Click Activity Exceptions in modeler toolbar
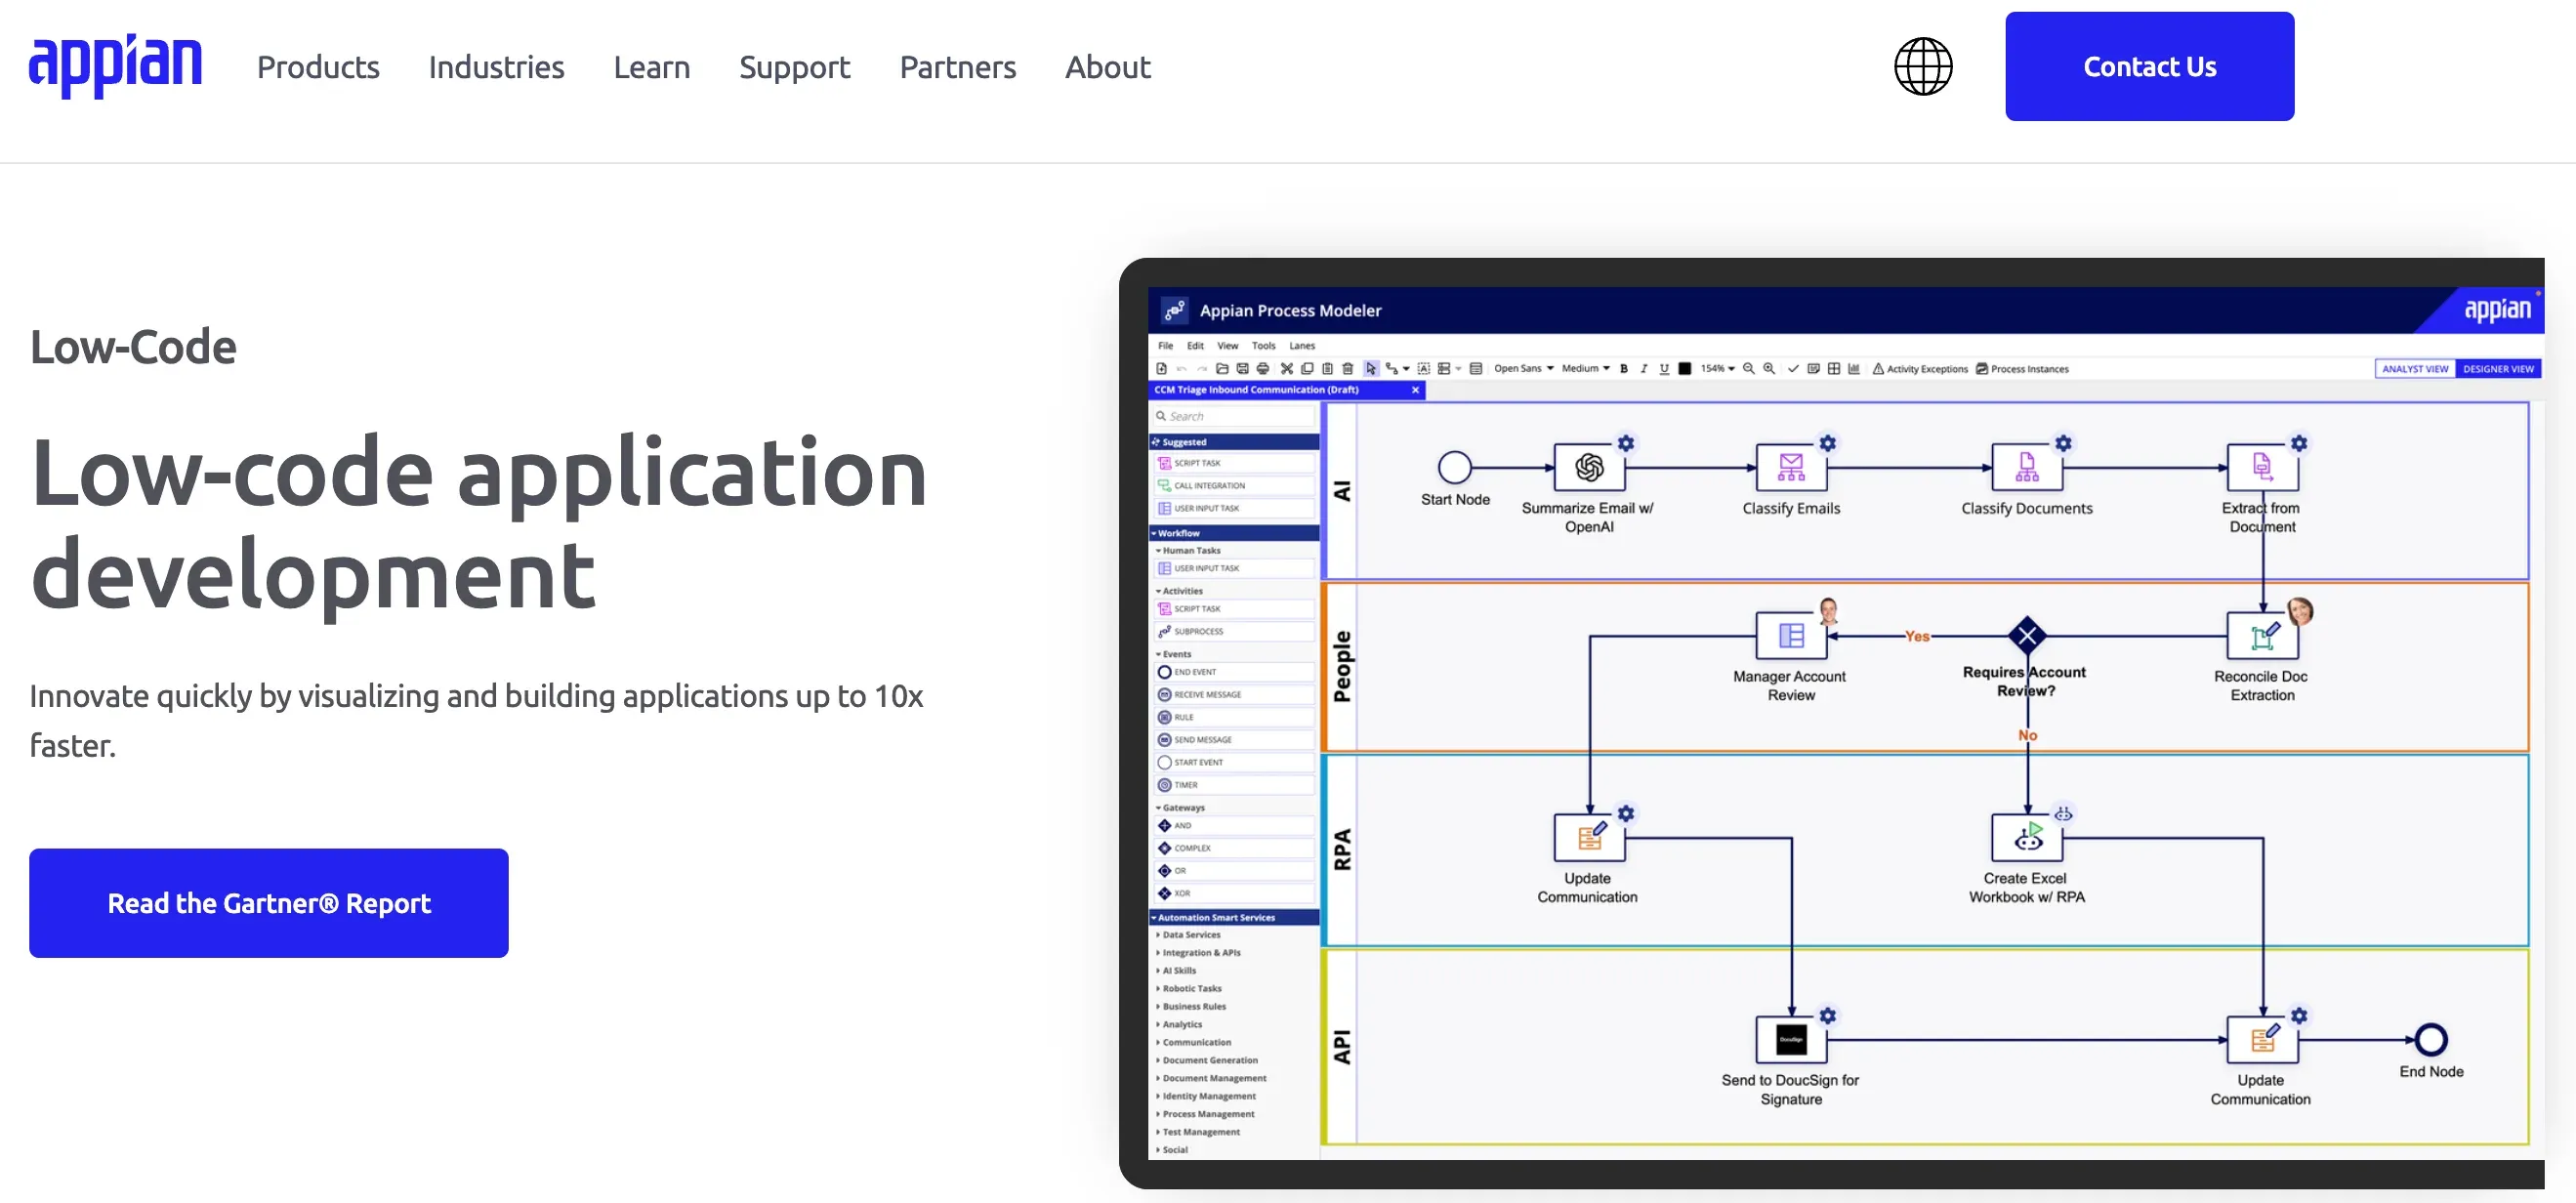Screen dimensions: 2576x1203 coord(1920,369)
